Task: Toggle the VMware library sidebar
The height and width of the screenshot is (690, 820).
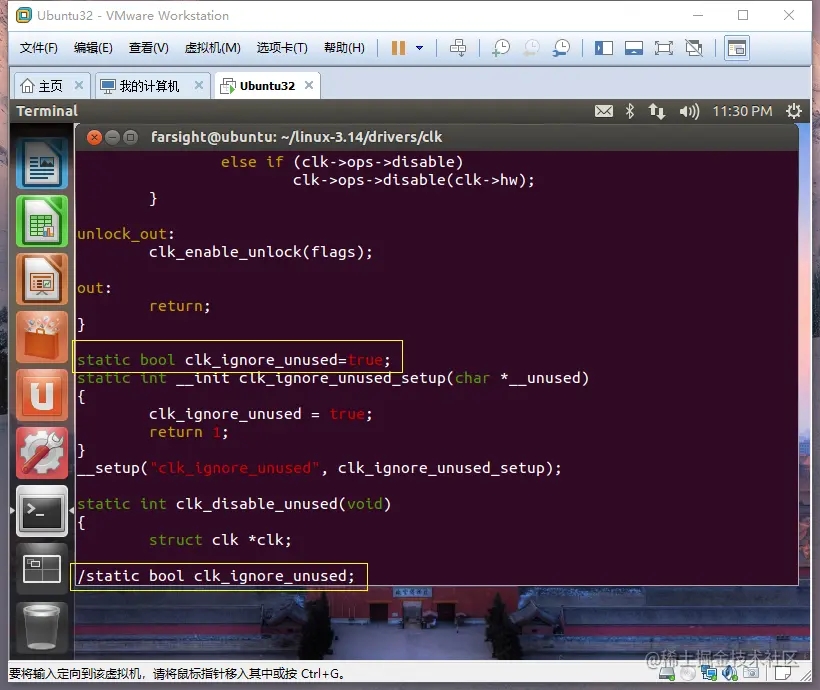Action: coord(603,48)
